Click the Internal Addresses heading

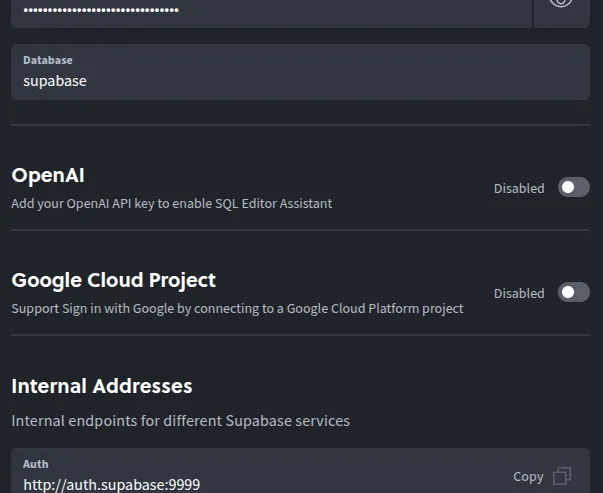(102, 385)
